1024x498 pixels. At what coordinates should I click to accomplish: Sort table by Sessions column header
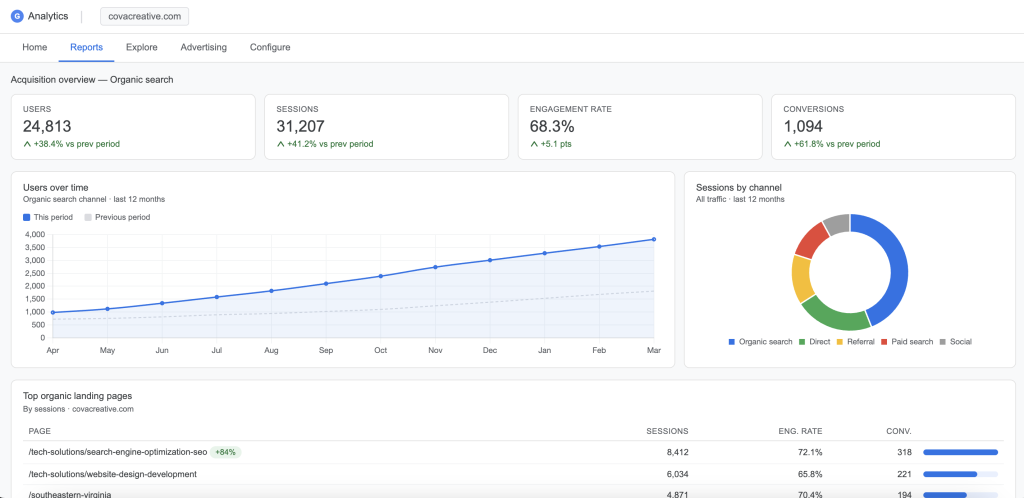pos(667,431)
